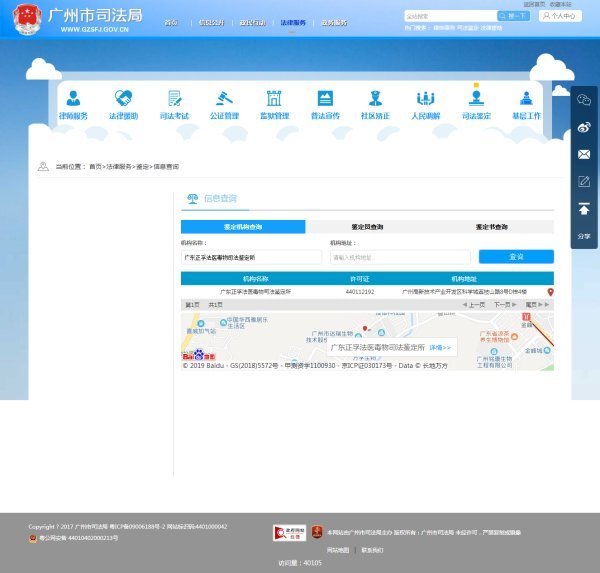Click the red map pin in result row
Image resolution: width=600 pixels, height=573 pixels.
point(550,292)
